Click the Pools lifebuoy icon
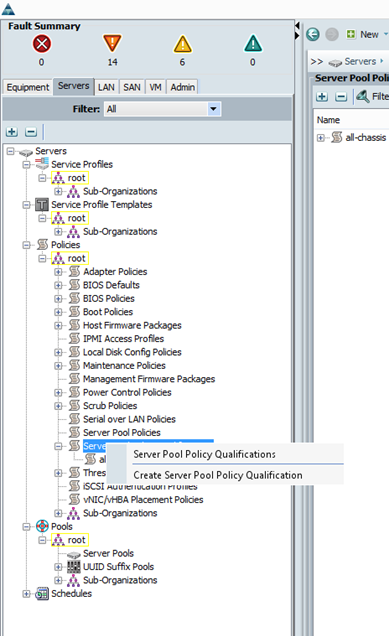The width and height of the screenshot is (389, 636). pyautogui.click(x=42, y=526)
